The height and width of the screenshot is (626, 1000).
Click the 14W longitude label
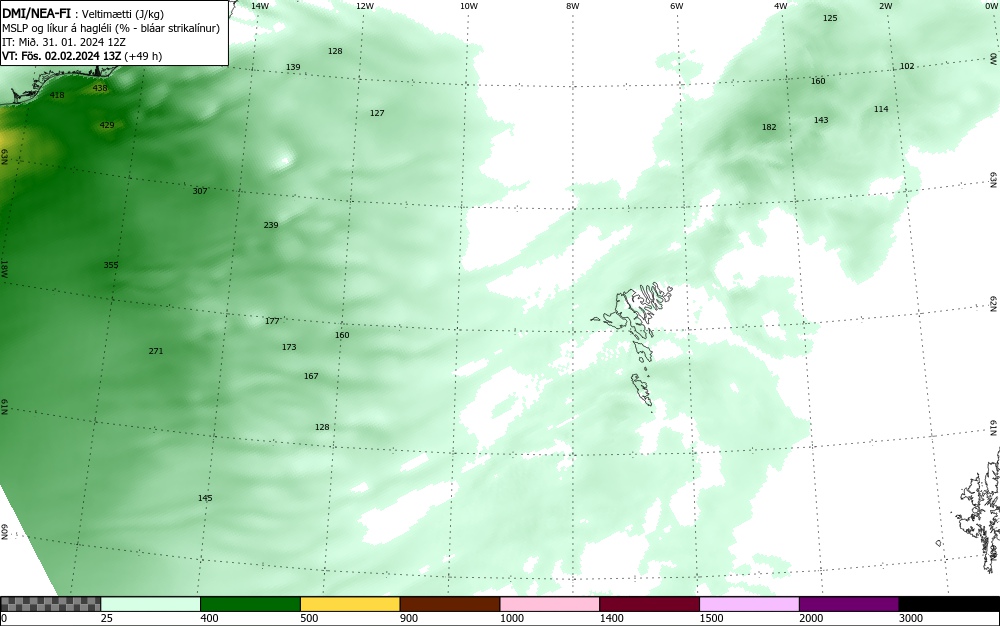coord(260,6)
